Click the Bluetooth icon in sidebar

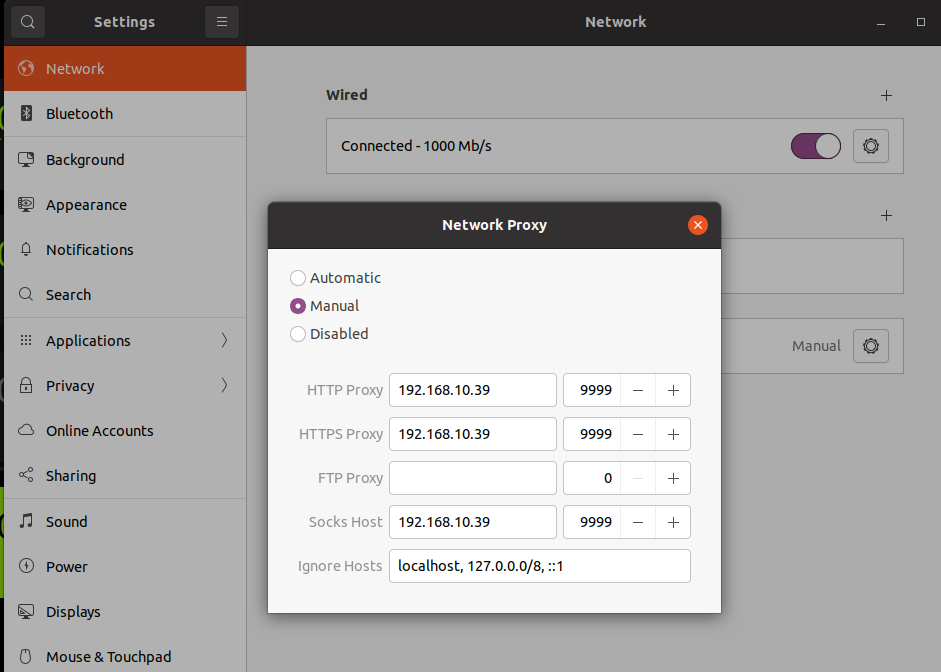point(26,113)
